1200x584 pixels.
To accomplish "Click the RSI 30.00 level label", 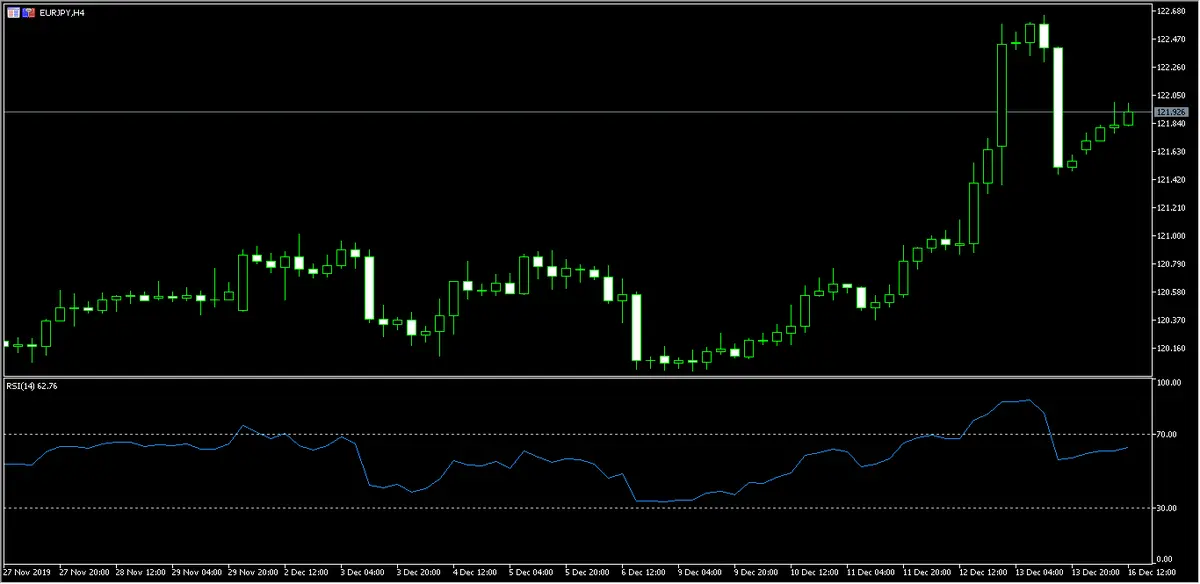I will click(x=1168, y=508).
